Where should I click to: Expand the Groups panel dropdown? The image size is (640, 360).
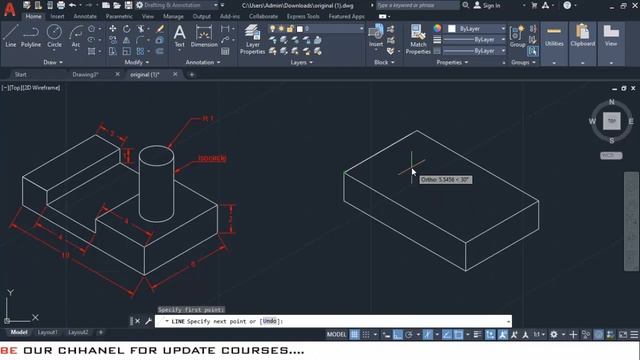tap(523, 62)
